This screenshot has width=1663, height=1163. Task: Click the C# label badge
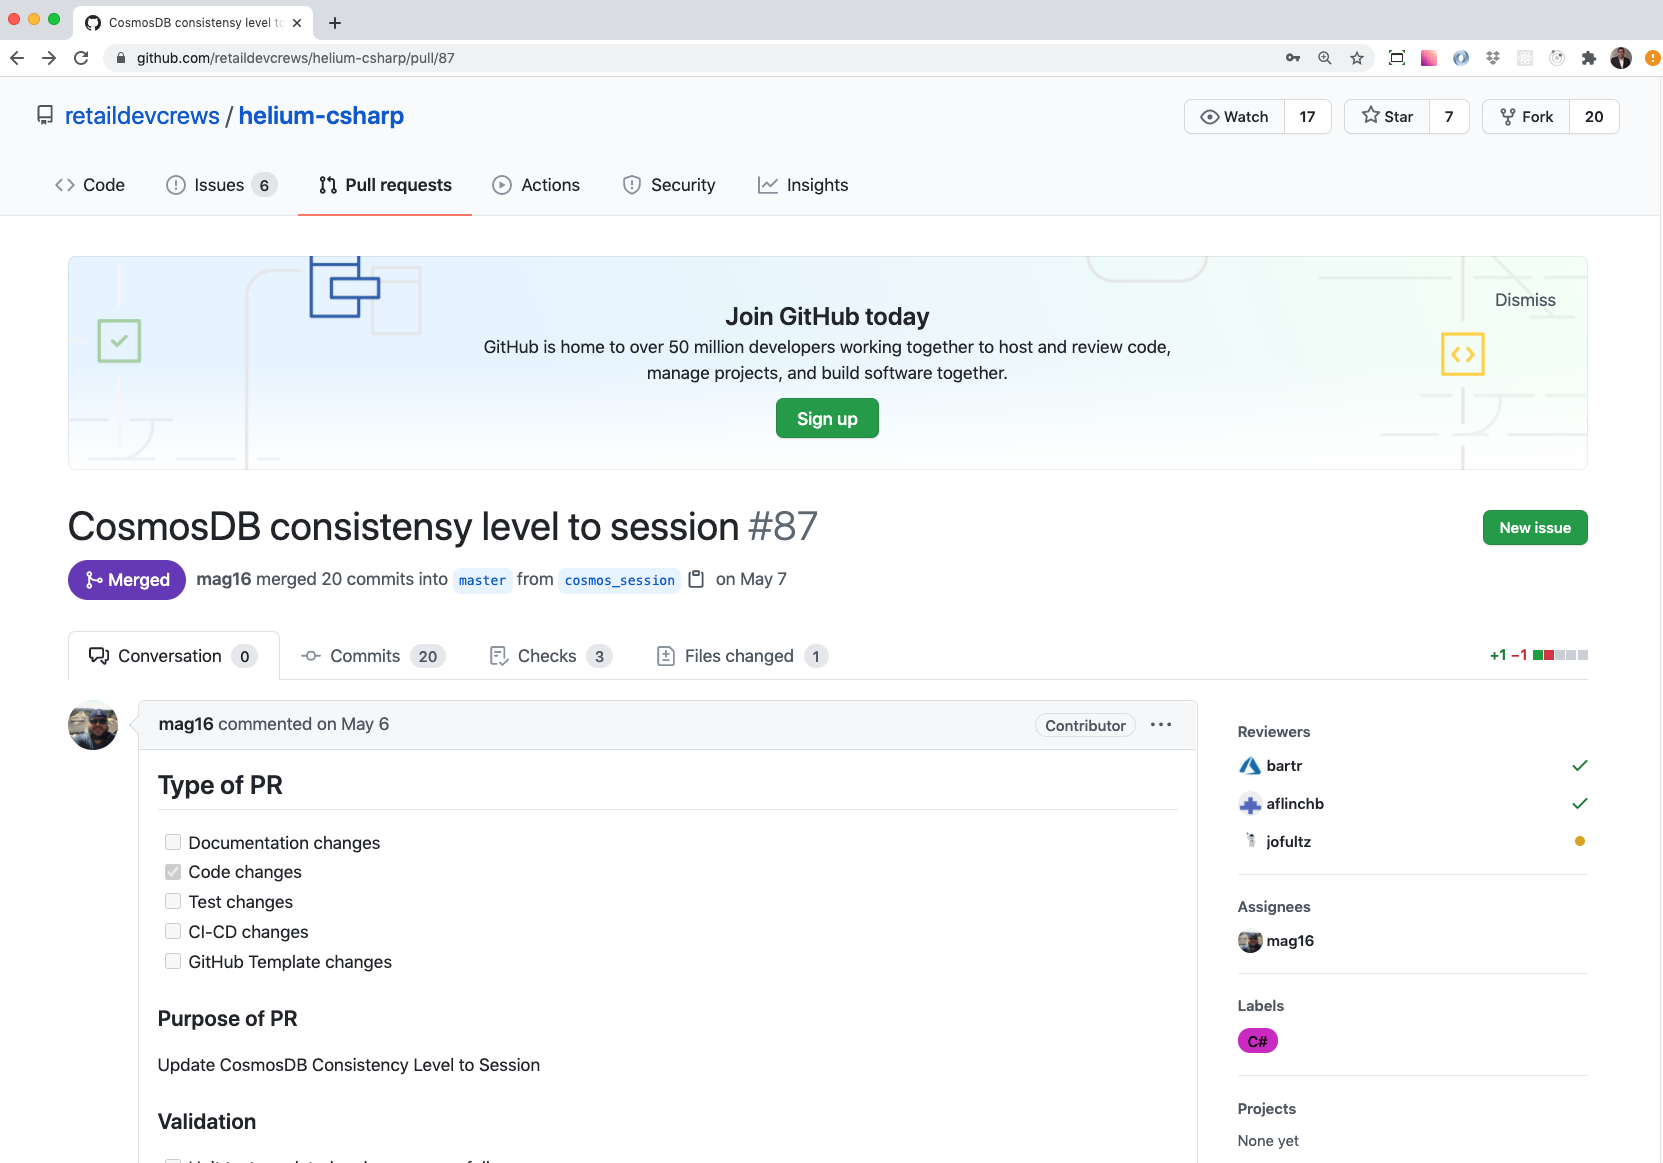pos(1257,1041)
